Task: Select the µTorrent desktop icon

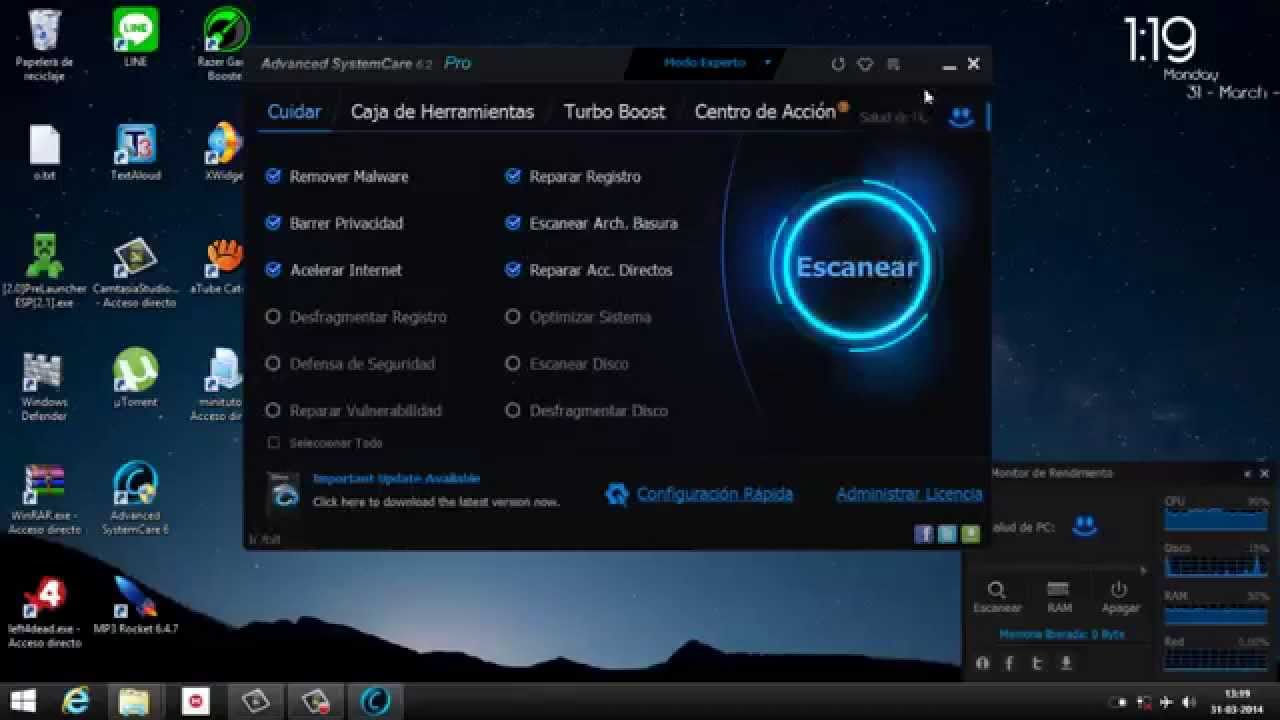Action: coord(135,377)
